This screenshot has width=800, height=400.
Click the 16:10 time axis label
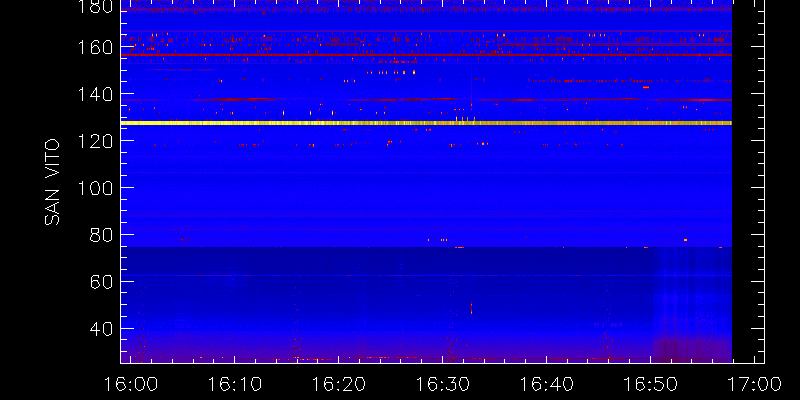point(234,384)
